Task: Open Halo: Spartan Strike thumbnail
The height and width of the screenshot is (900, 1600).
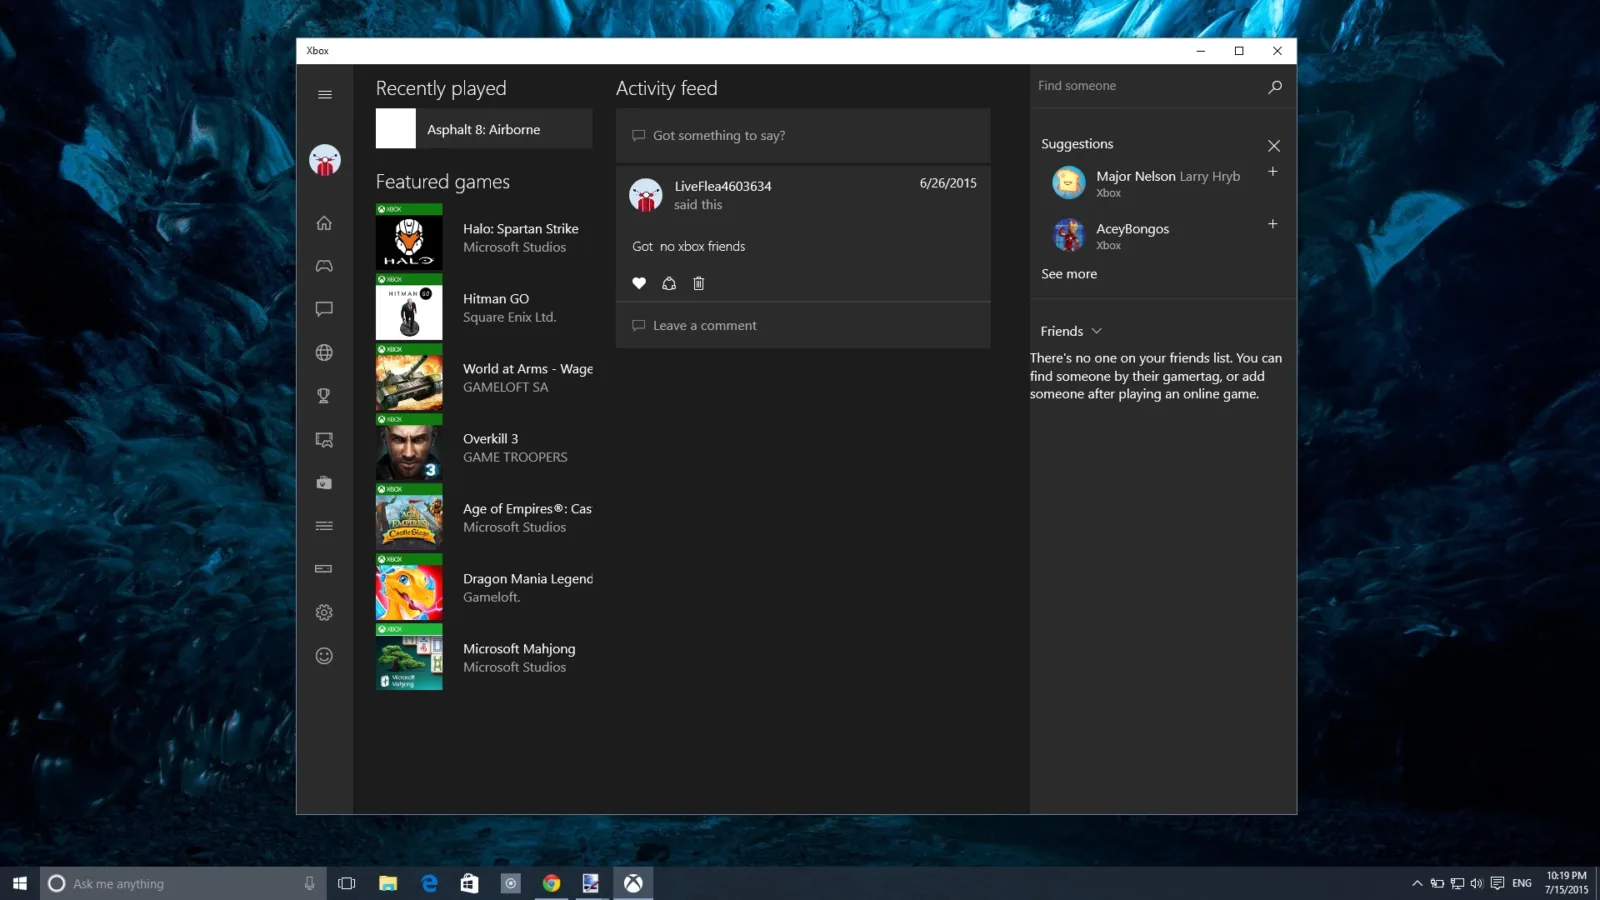Action: point(409,237)
